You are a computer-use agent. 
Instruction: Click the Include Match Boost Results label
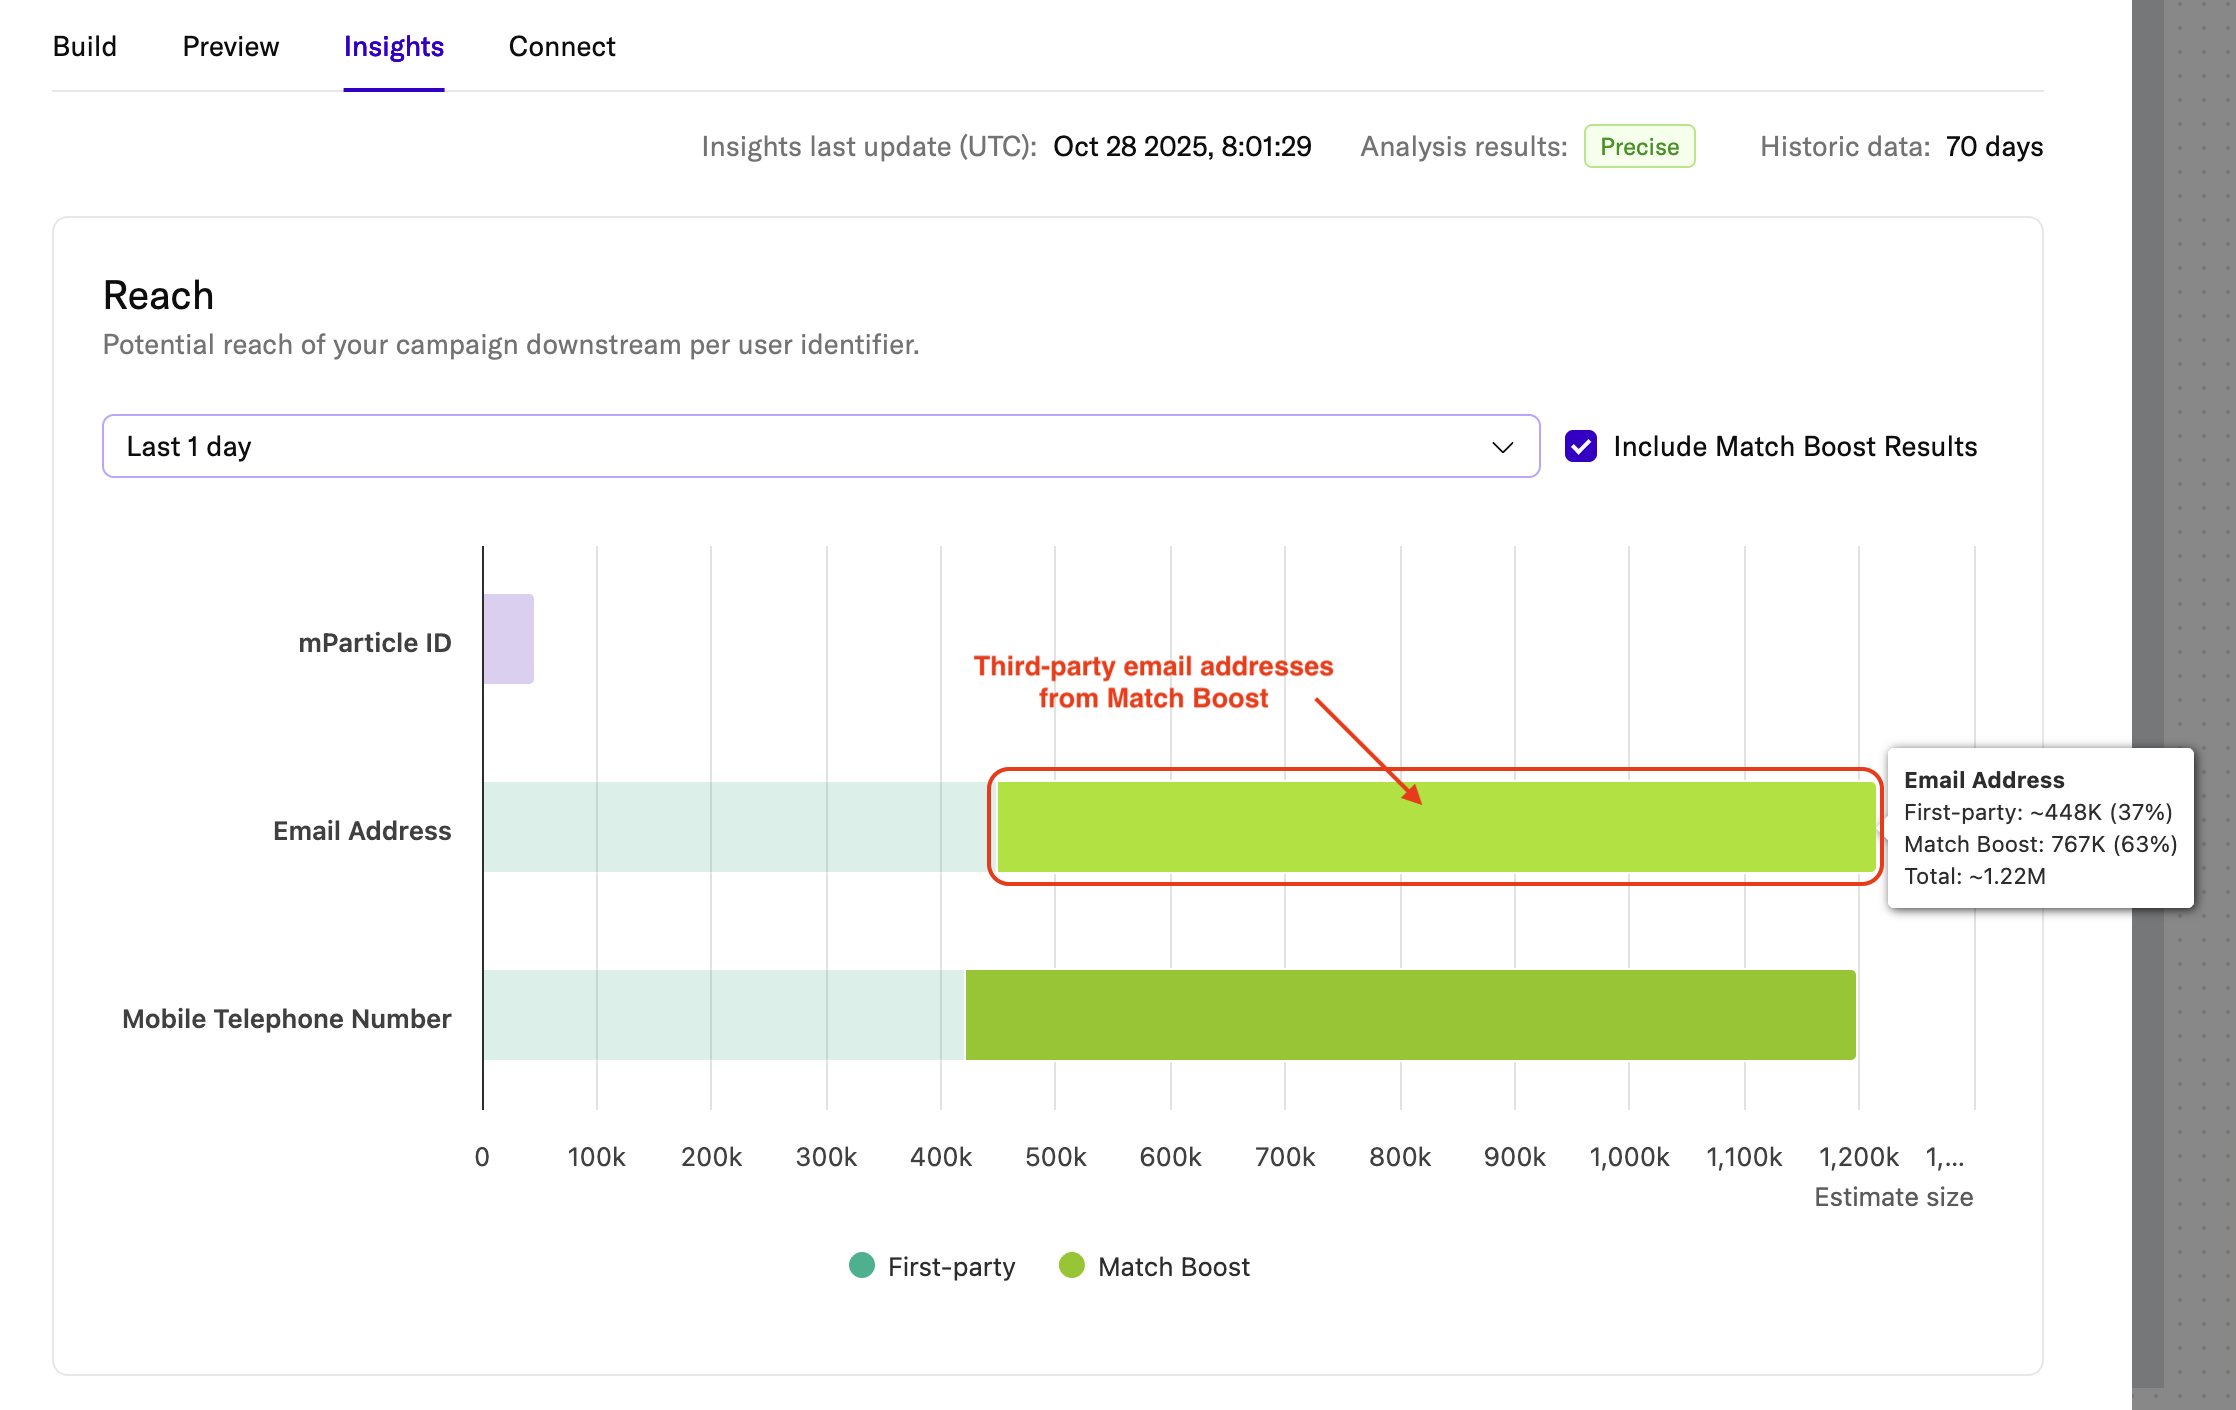(x=1795, y=446)
